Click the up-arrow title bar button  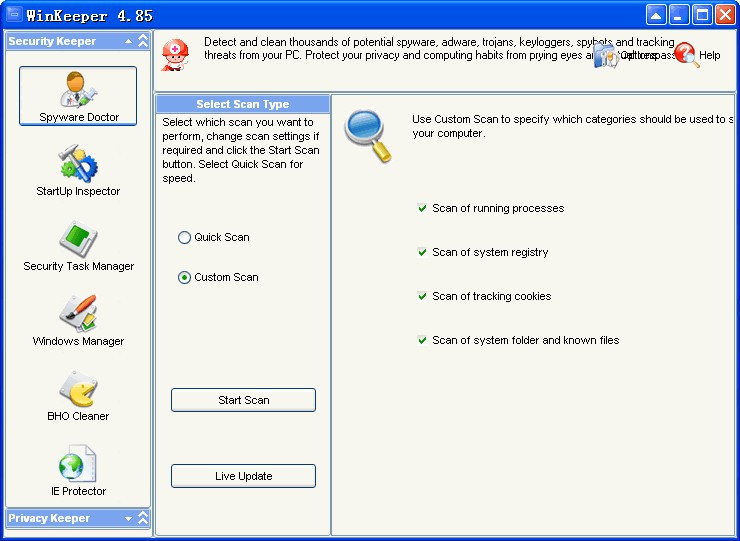click(x=656, y=15)
